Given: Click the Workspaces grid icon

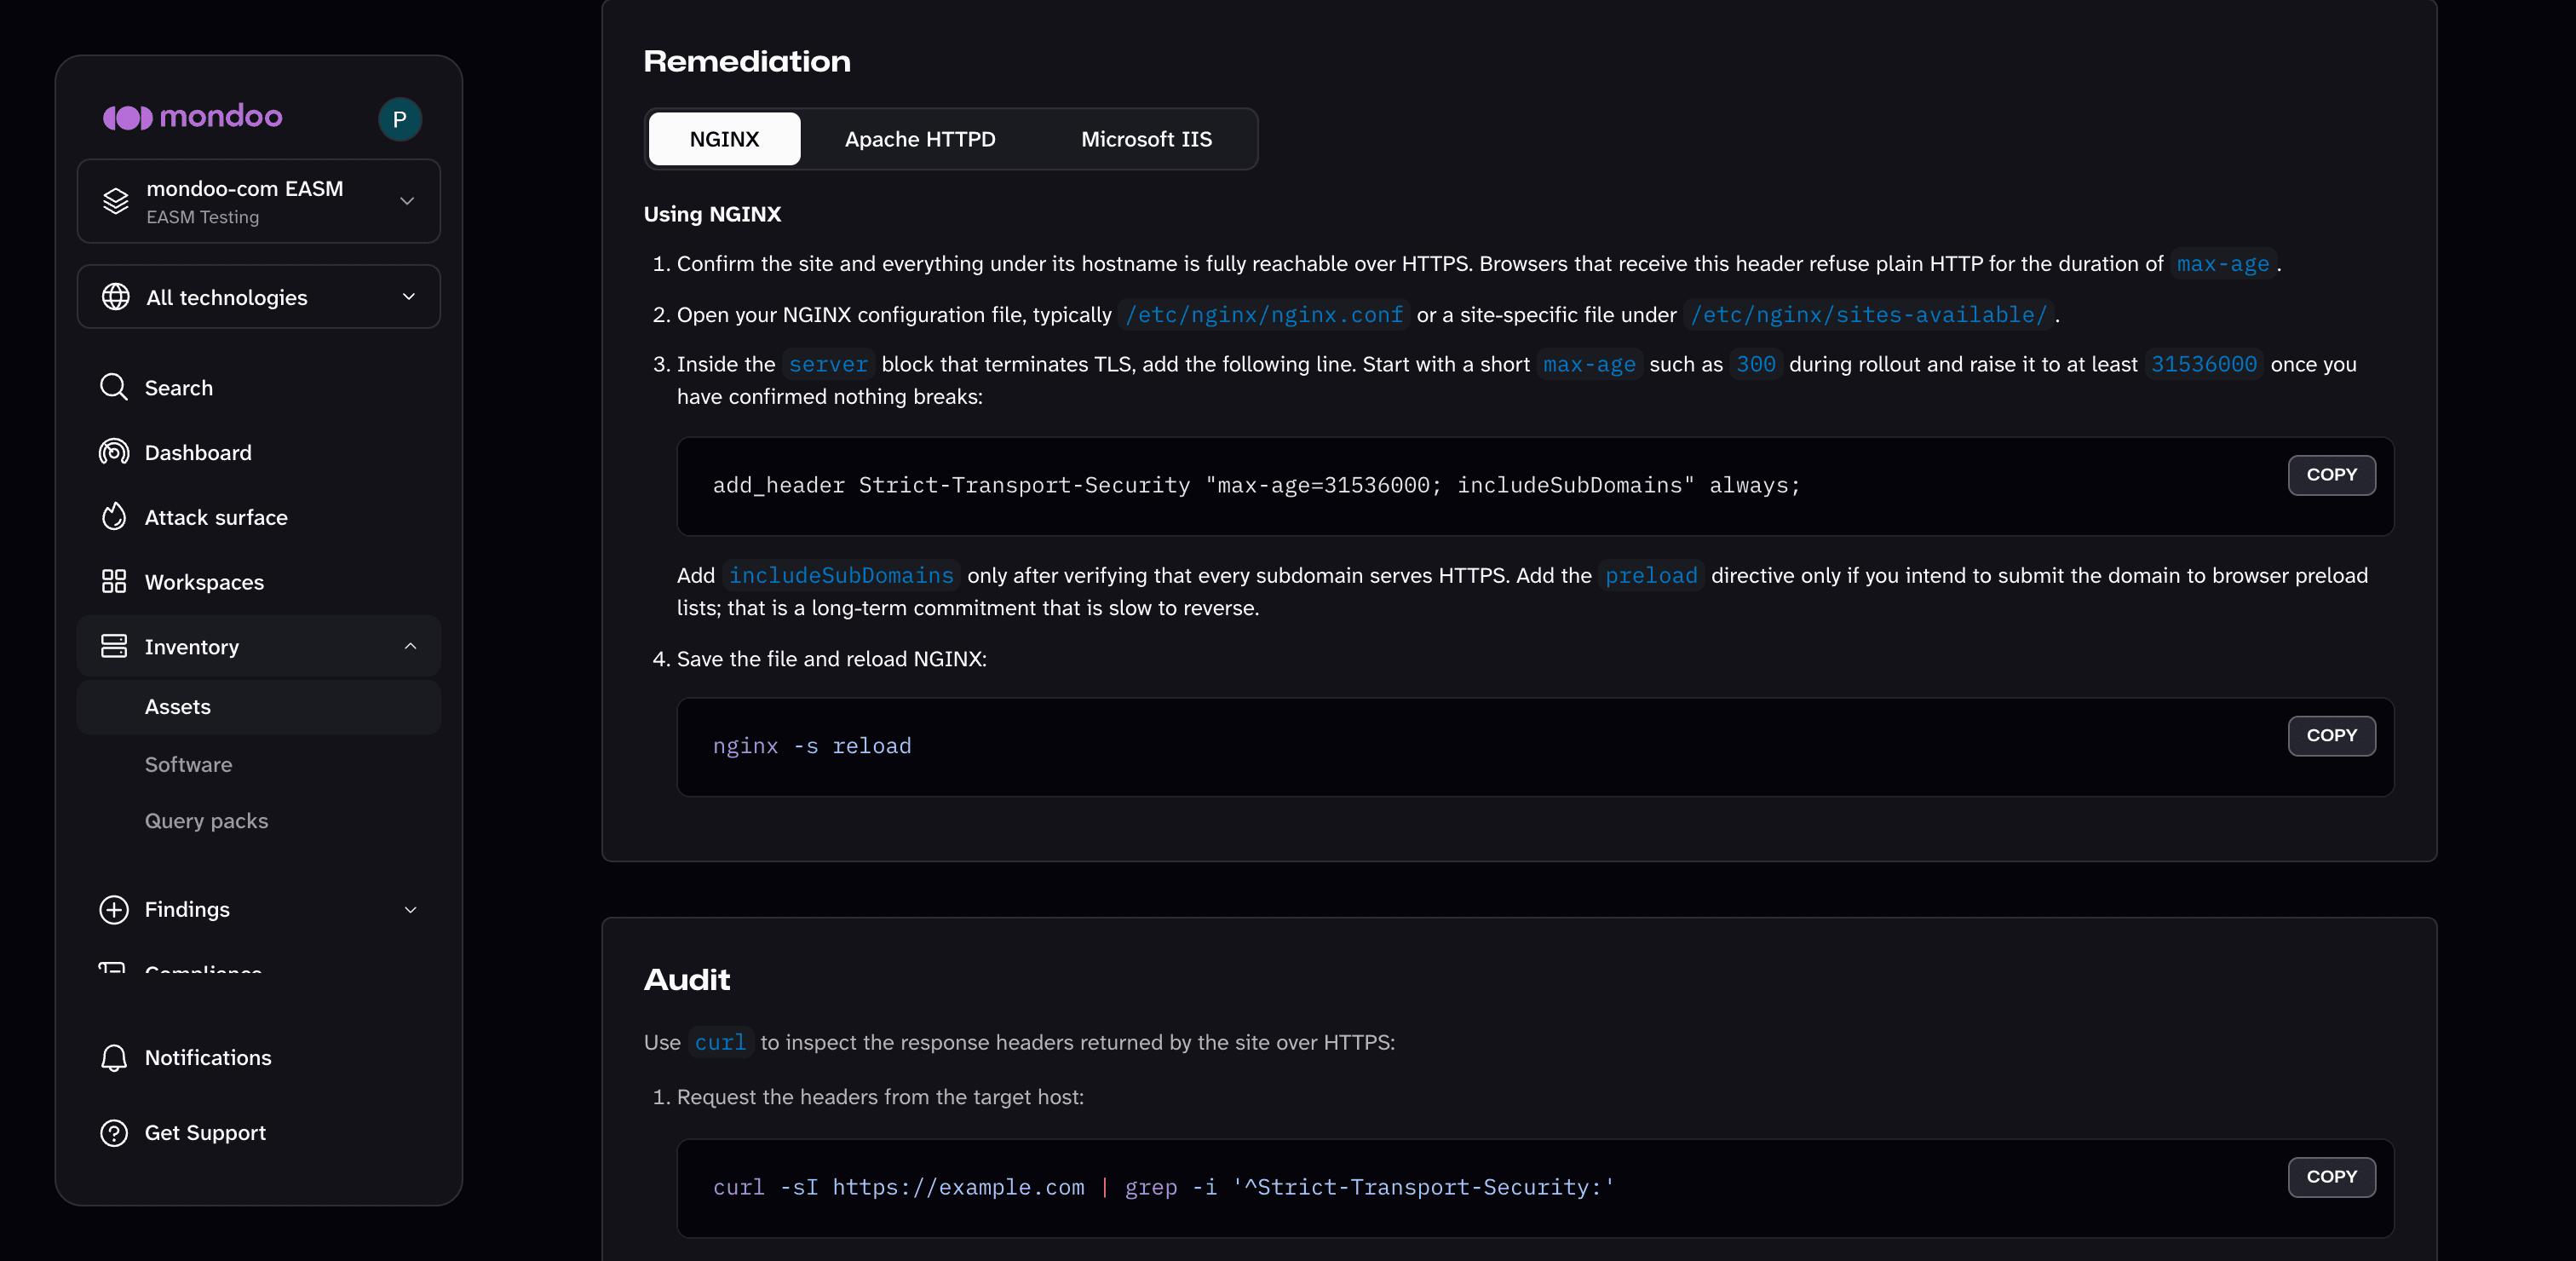Looking at the screenshot, I should point(114,582).
